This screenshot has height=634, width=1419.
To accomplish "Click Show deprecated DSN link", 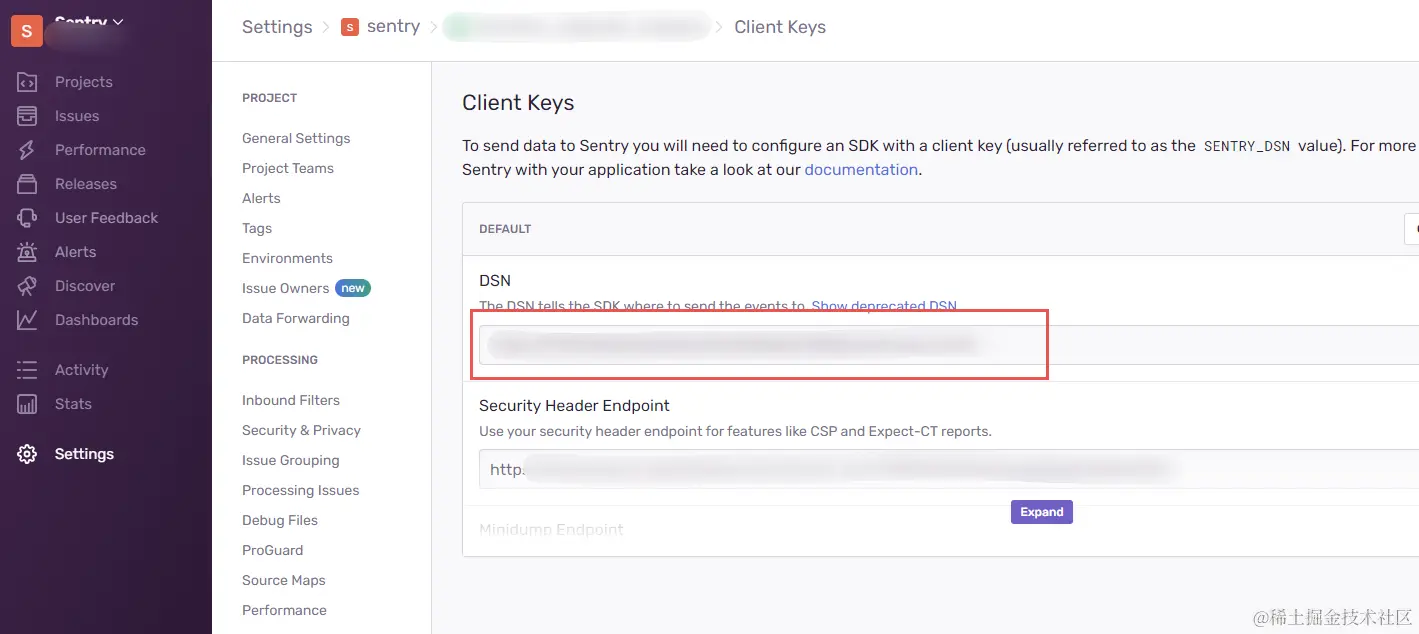I will coord(884,306).
